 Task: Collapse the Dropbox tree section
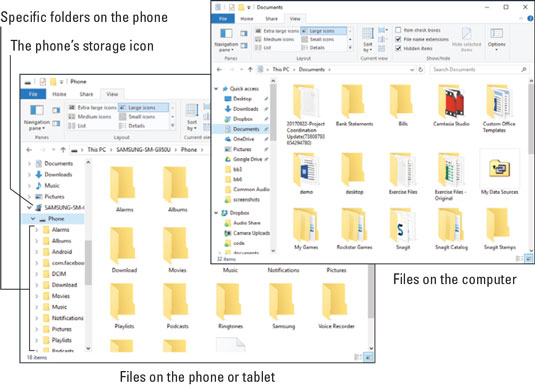[216, 213]
